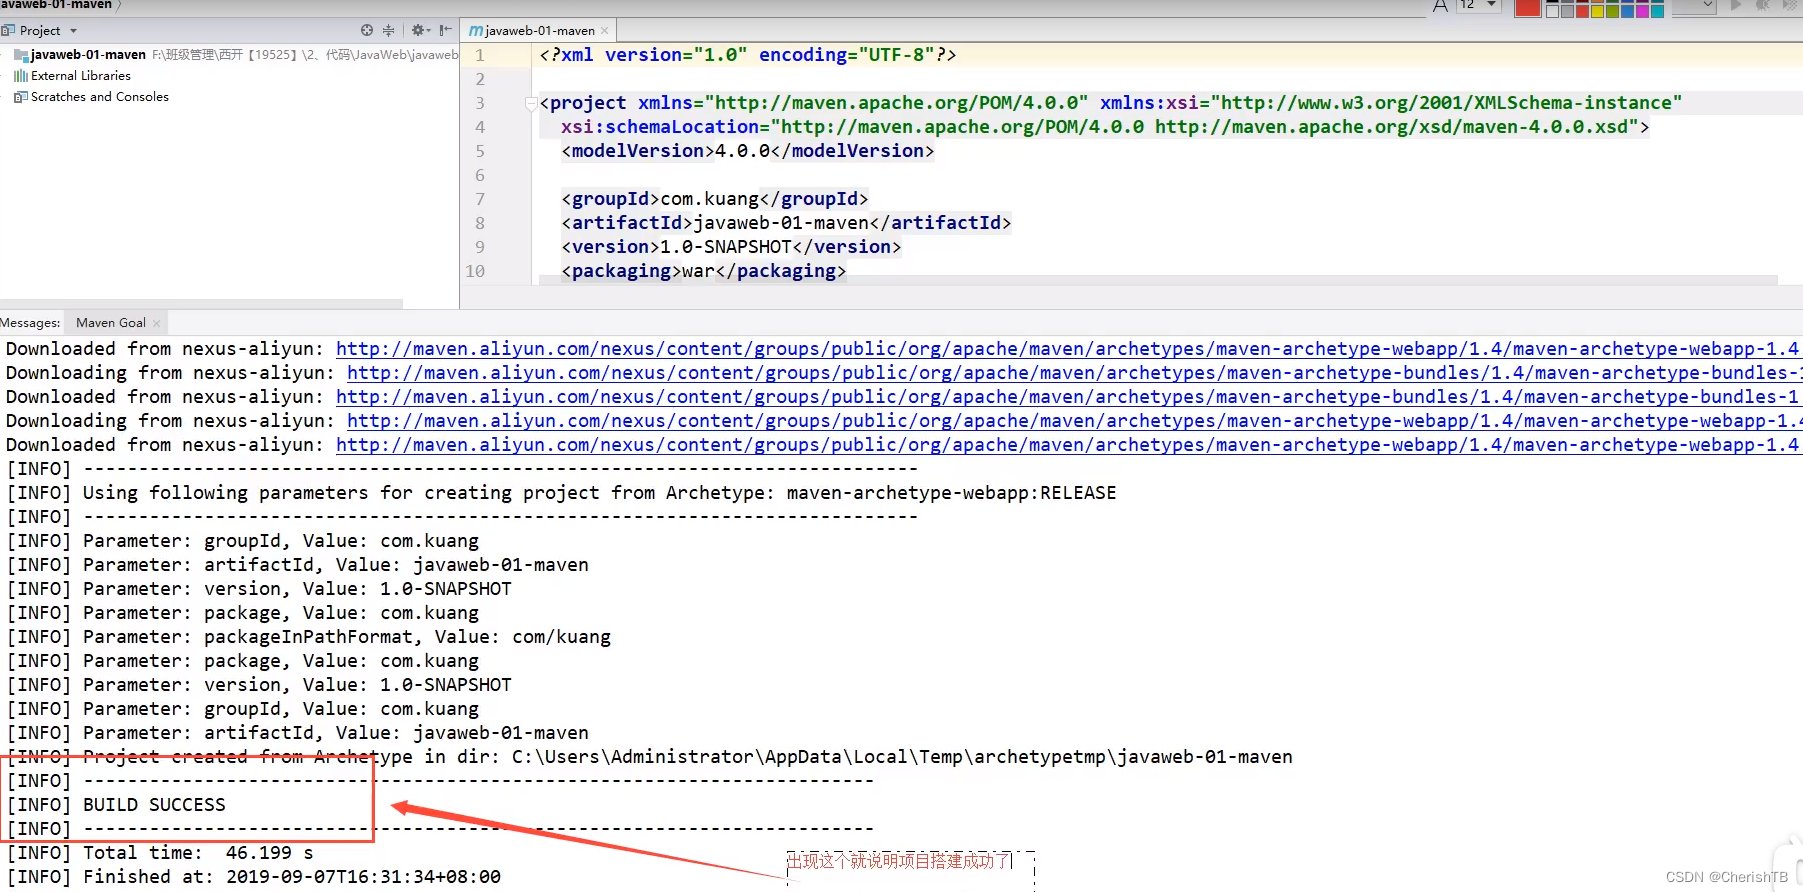The width and height of the screenshot is (1803, 892).
Task: Open the last Downloaded maven-archetype-webapp link
Action: coord(1067,445)
